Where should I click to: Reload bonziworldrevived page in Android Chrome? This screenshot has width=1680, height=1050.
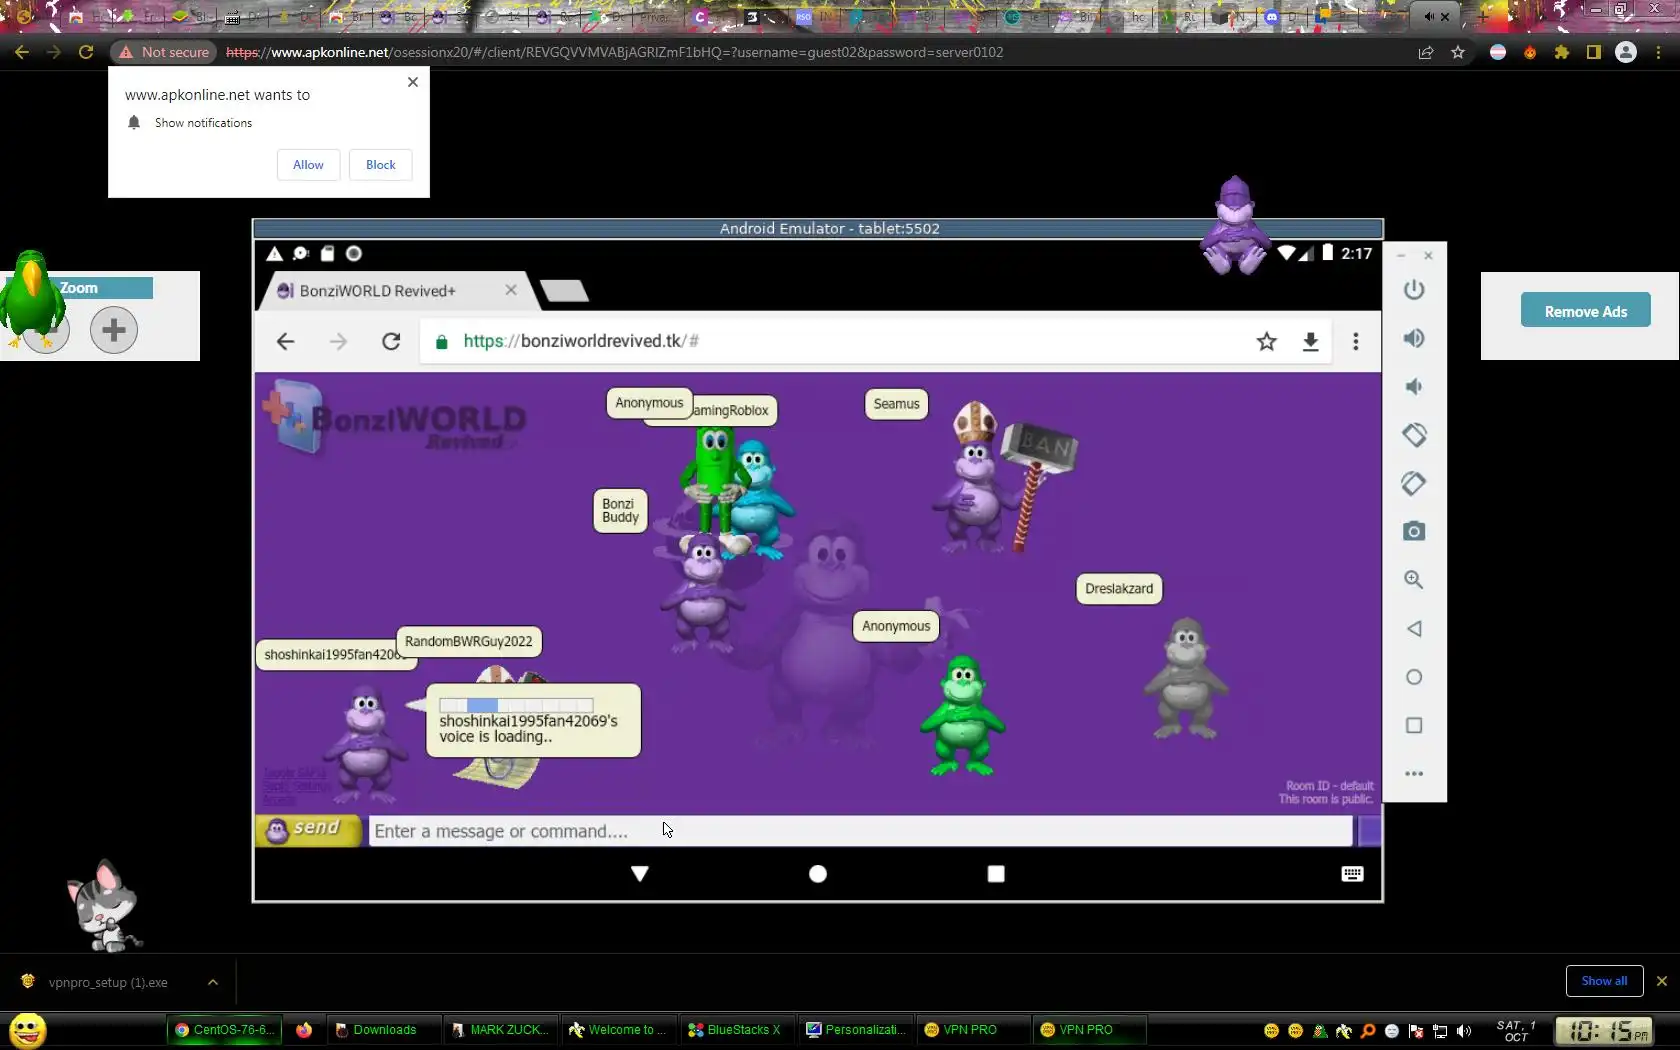click(x=391, y=342)
